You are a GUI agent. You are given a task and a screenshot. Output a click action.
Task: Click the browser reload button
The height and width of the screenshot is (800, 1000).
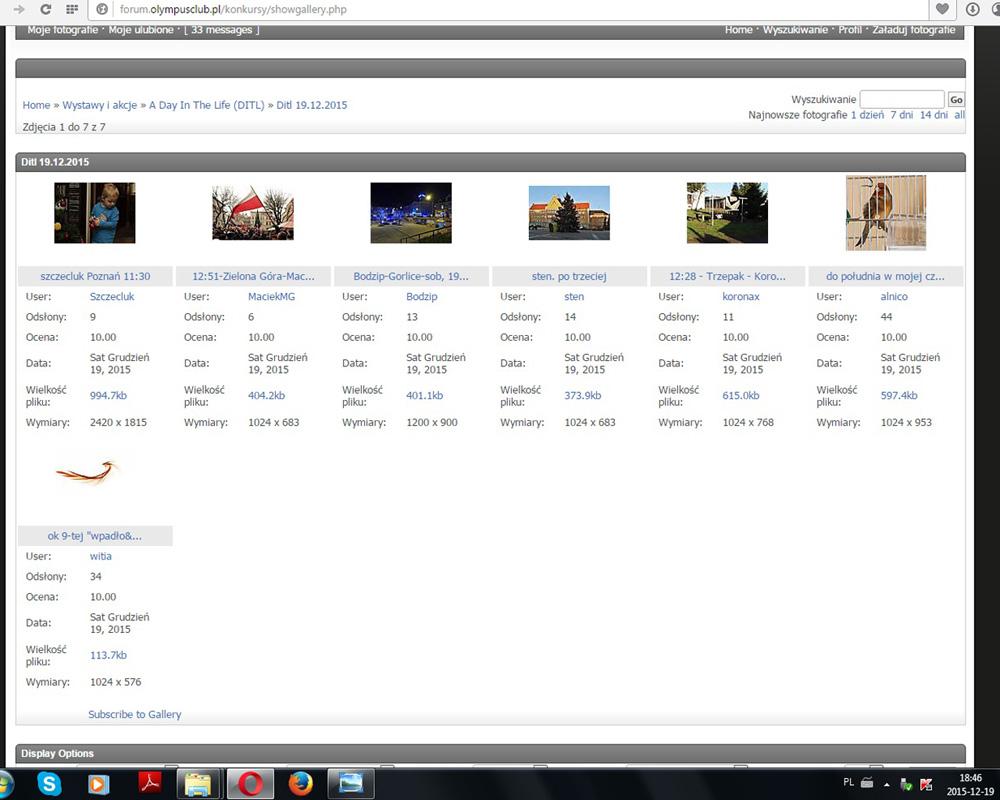click(x=46, y=9)
